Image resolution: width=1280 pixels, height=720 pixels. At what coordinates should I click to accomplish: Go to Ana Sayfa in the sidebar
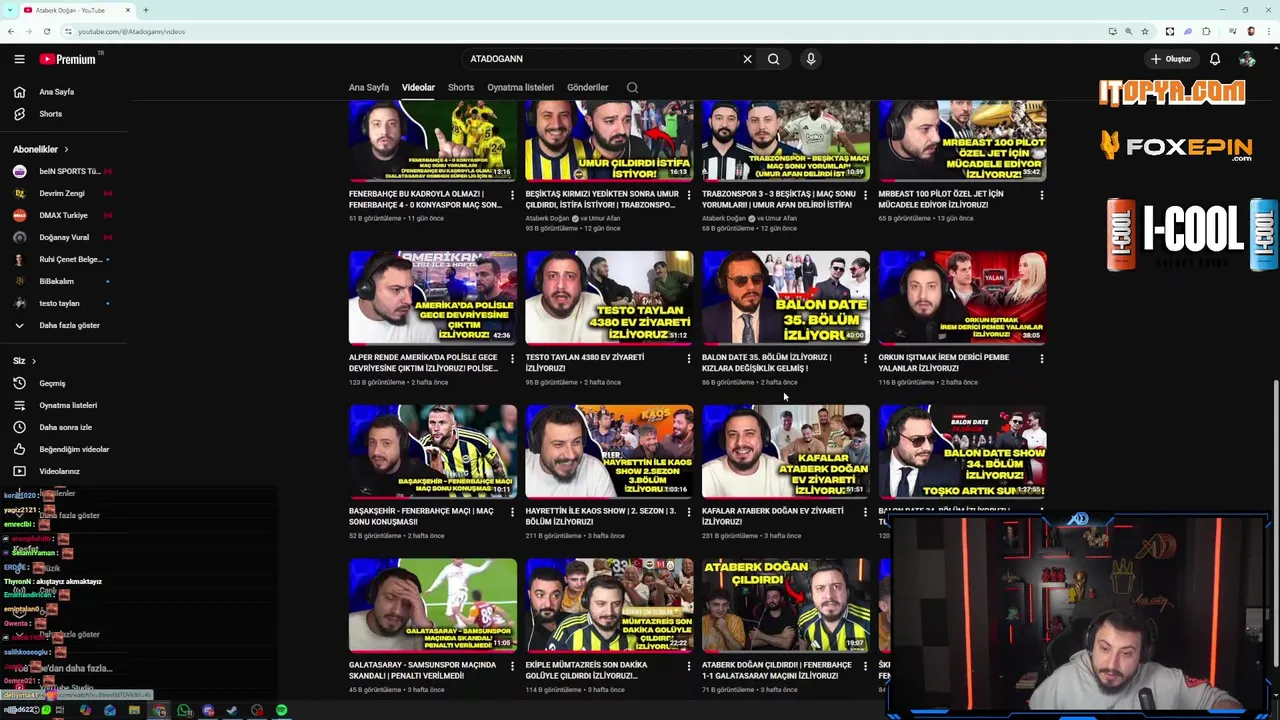pyautogui.click(x=63, y=92)
